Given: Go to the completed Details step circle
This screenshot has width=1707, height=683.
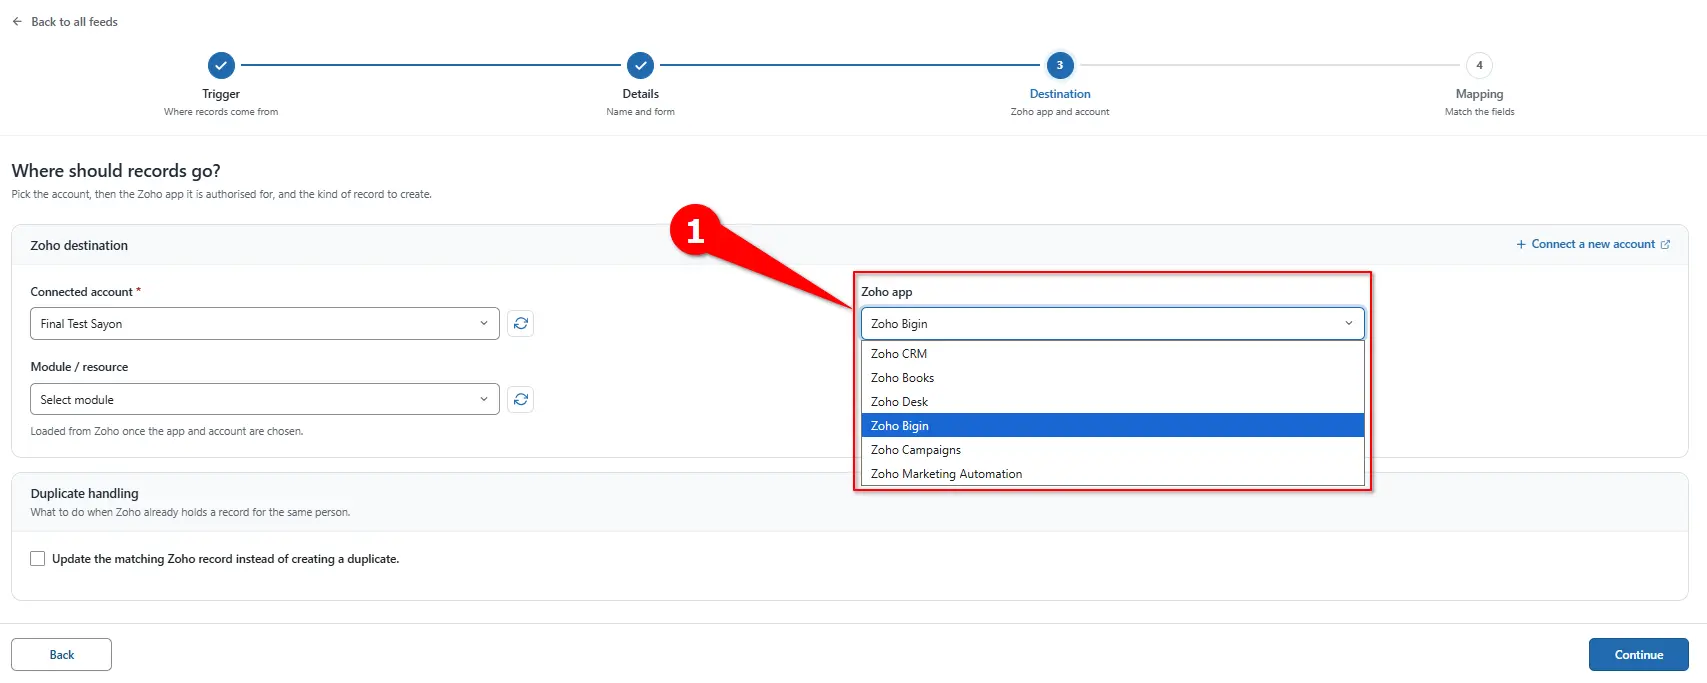Looking at the screenshot, I should tap(640, 65).
